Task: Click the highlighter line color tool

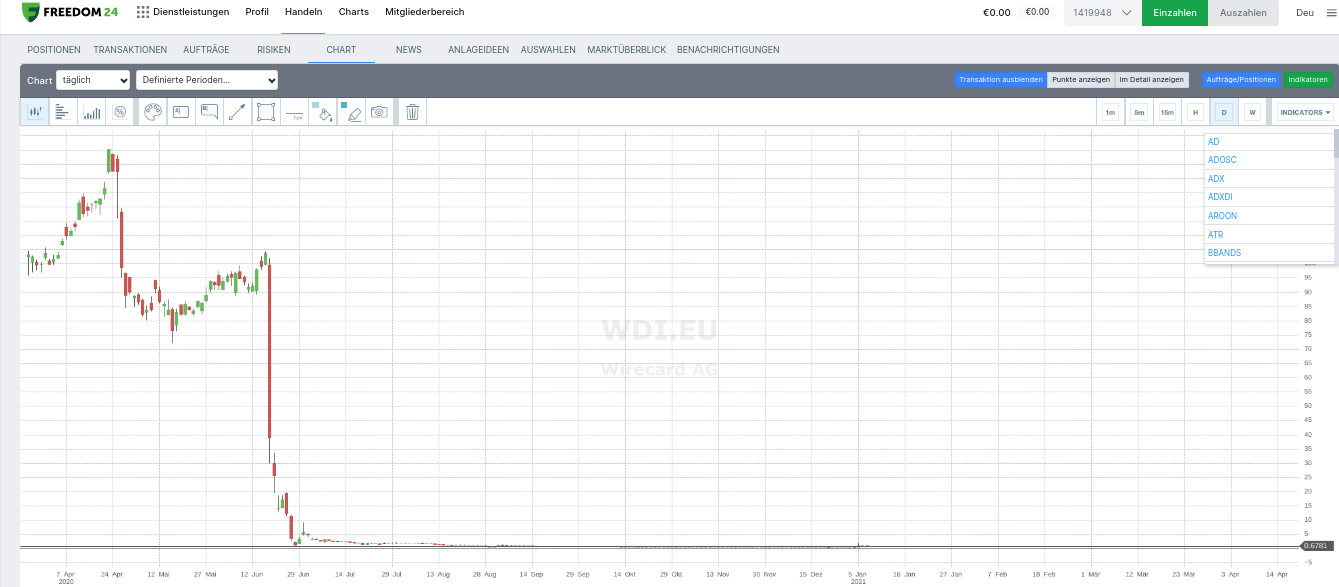Action: click(351, 113)
